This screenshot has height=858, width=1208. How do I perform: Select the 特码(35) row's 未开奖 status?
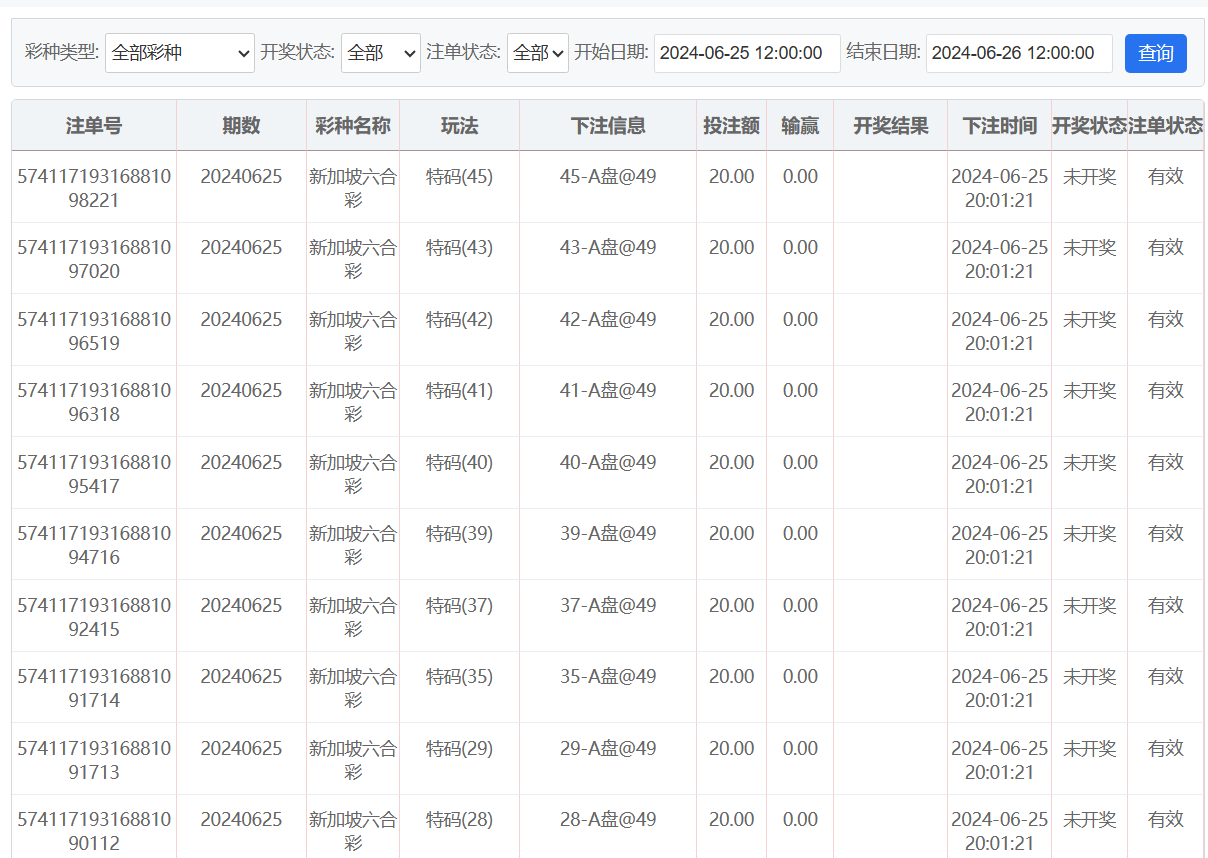click(x=1089, y=677)
